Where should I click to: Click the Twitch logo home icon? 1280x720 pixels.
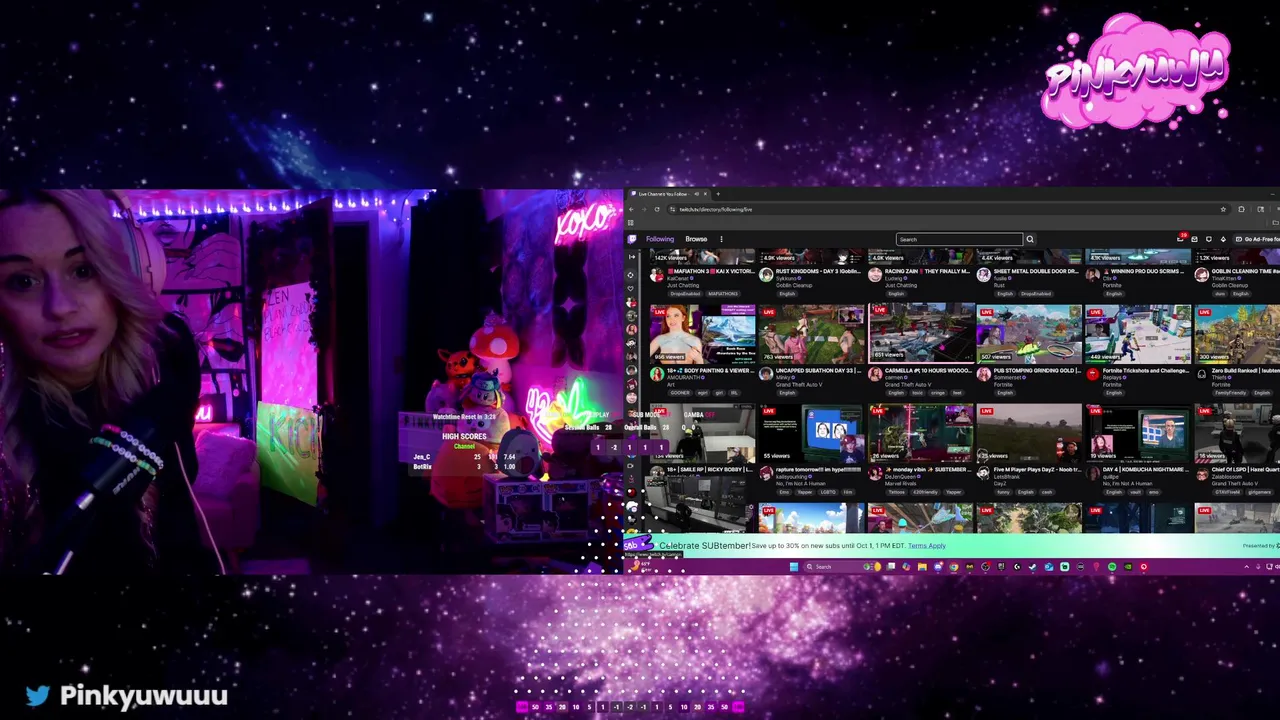coord(631,239)
